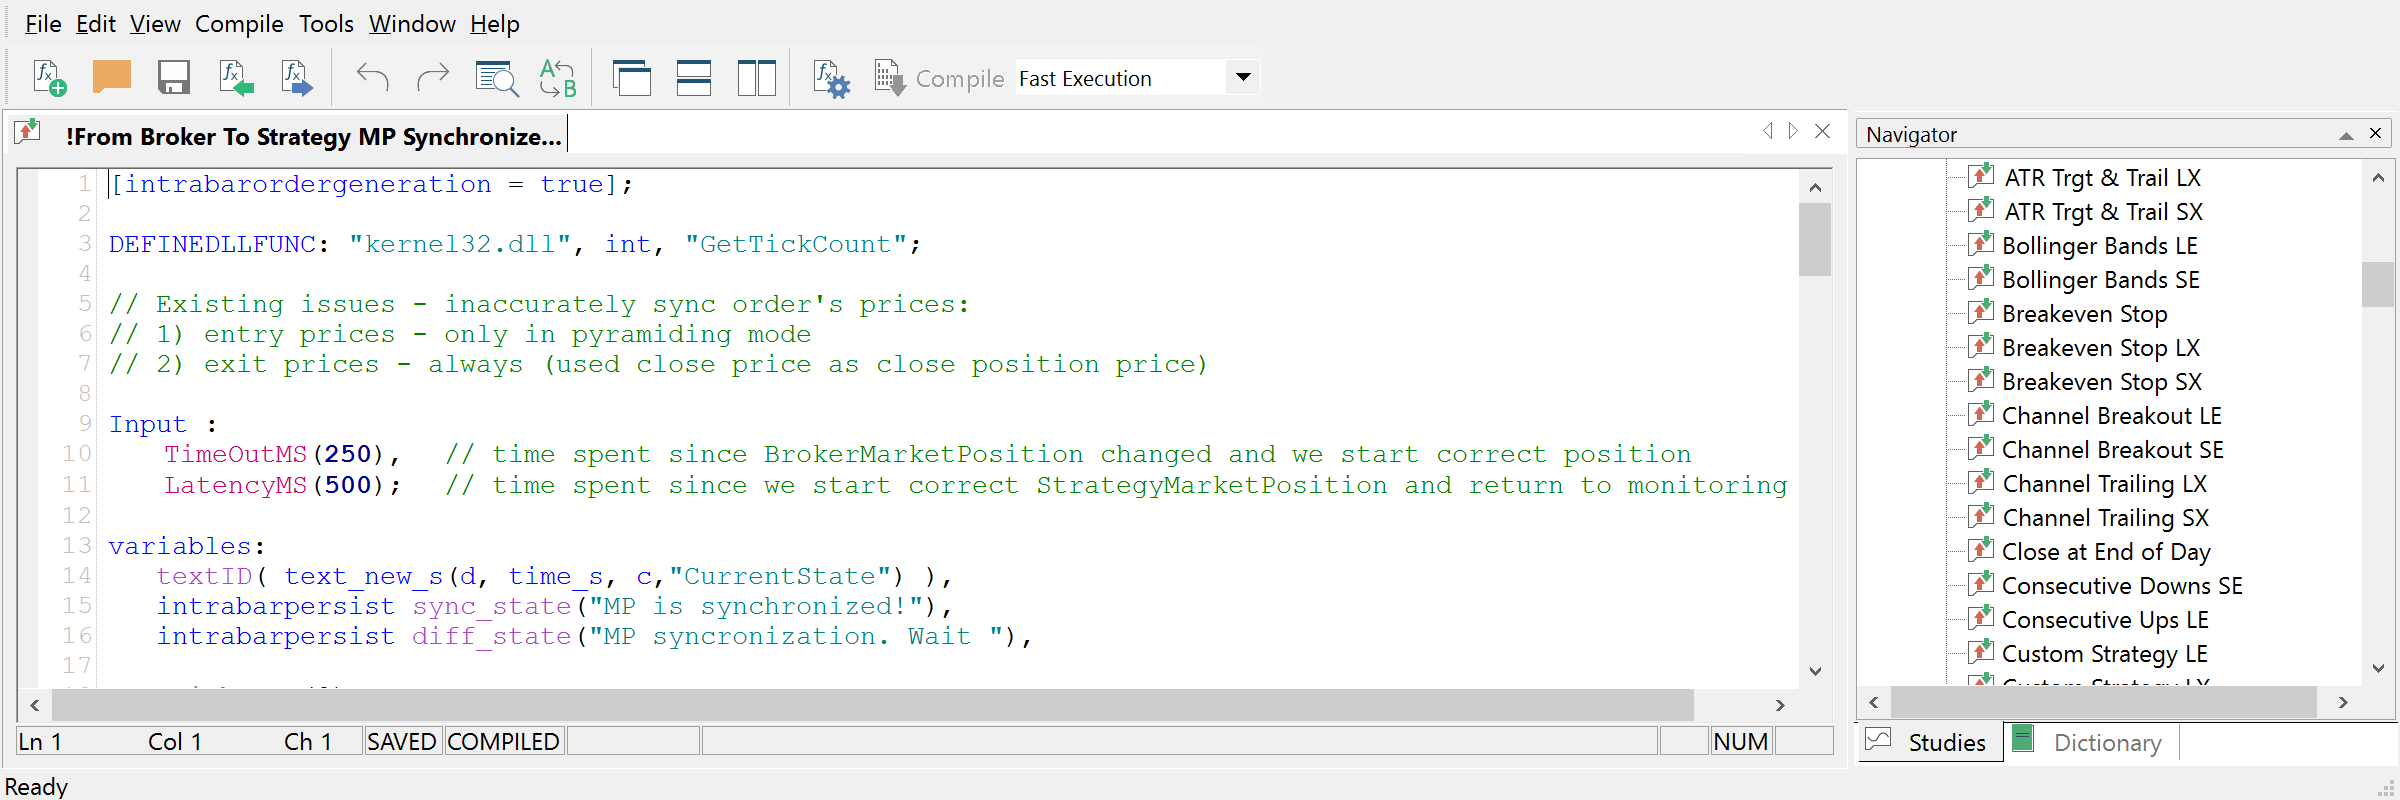Select Breakeven Stop LX study
The height and width of the screenshot is (800, 2400).
tap(2100, 348)
